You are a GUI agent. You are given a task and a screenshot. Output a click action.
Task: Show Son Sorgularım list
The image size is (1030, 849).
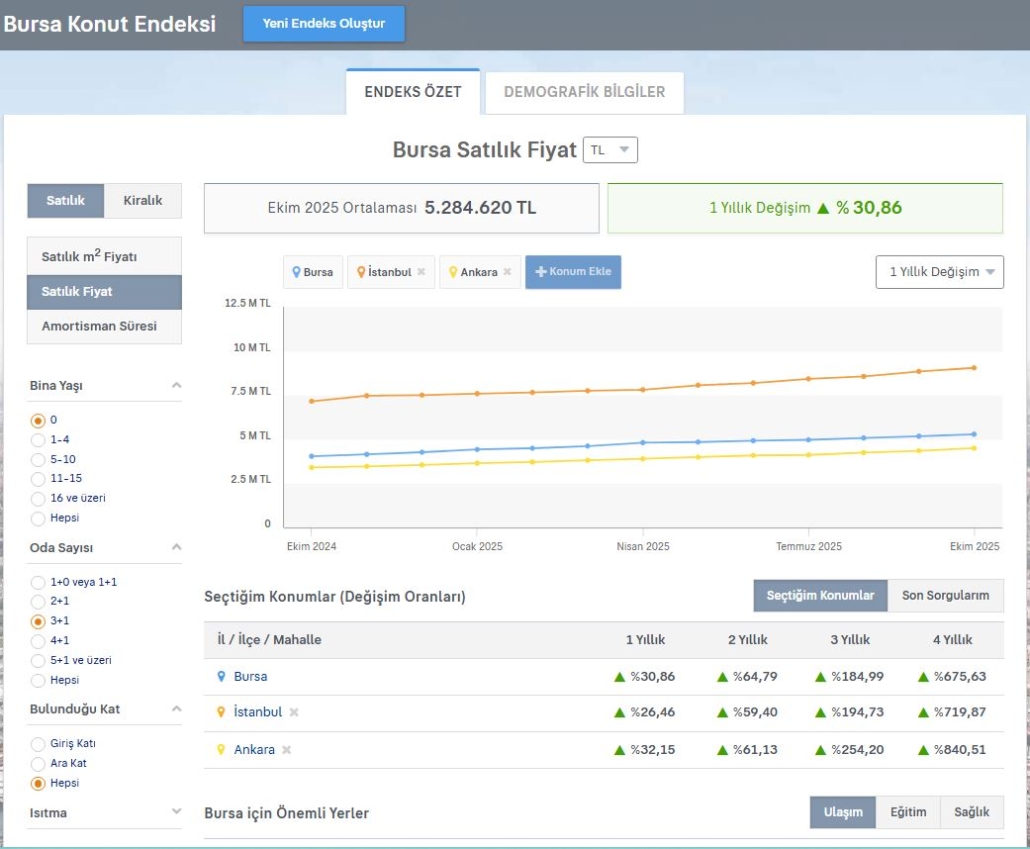(x=945, y=595)
